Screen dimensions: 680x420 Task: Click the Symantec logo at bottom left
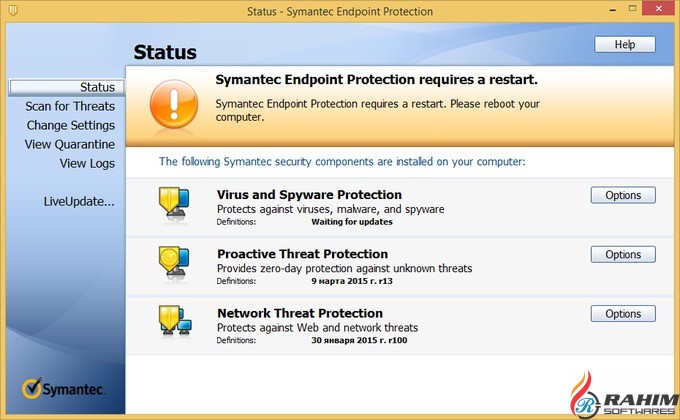(62, 390)
